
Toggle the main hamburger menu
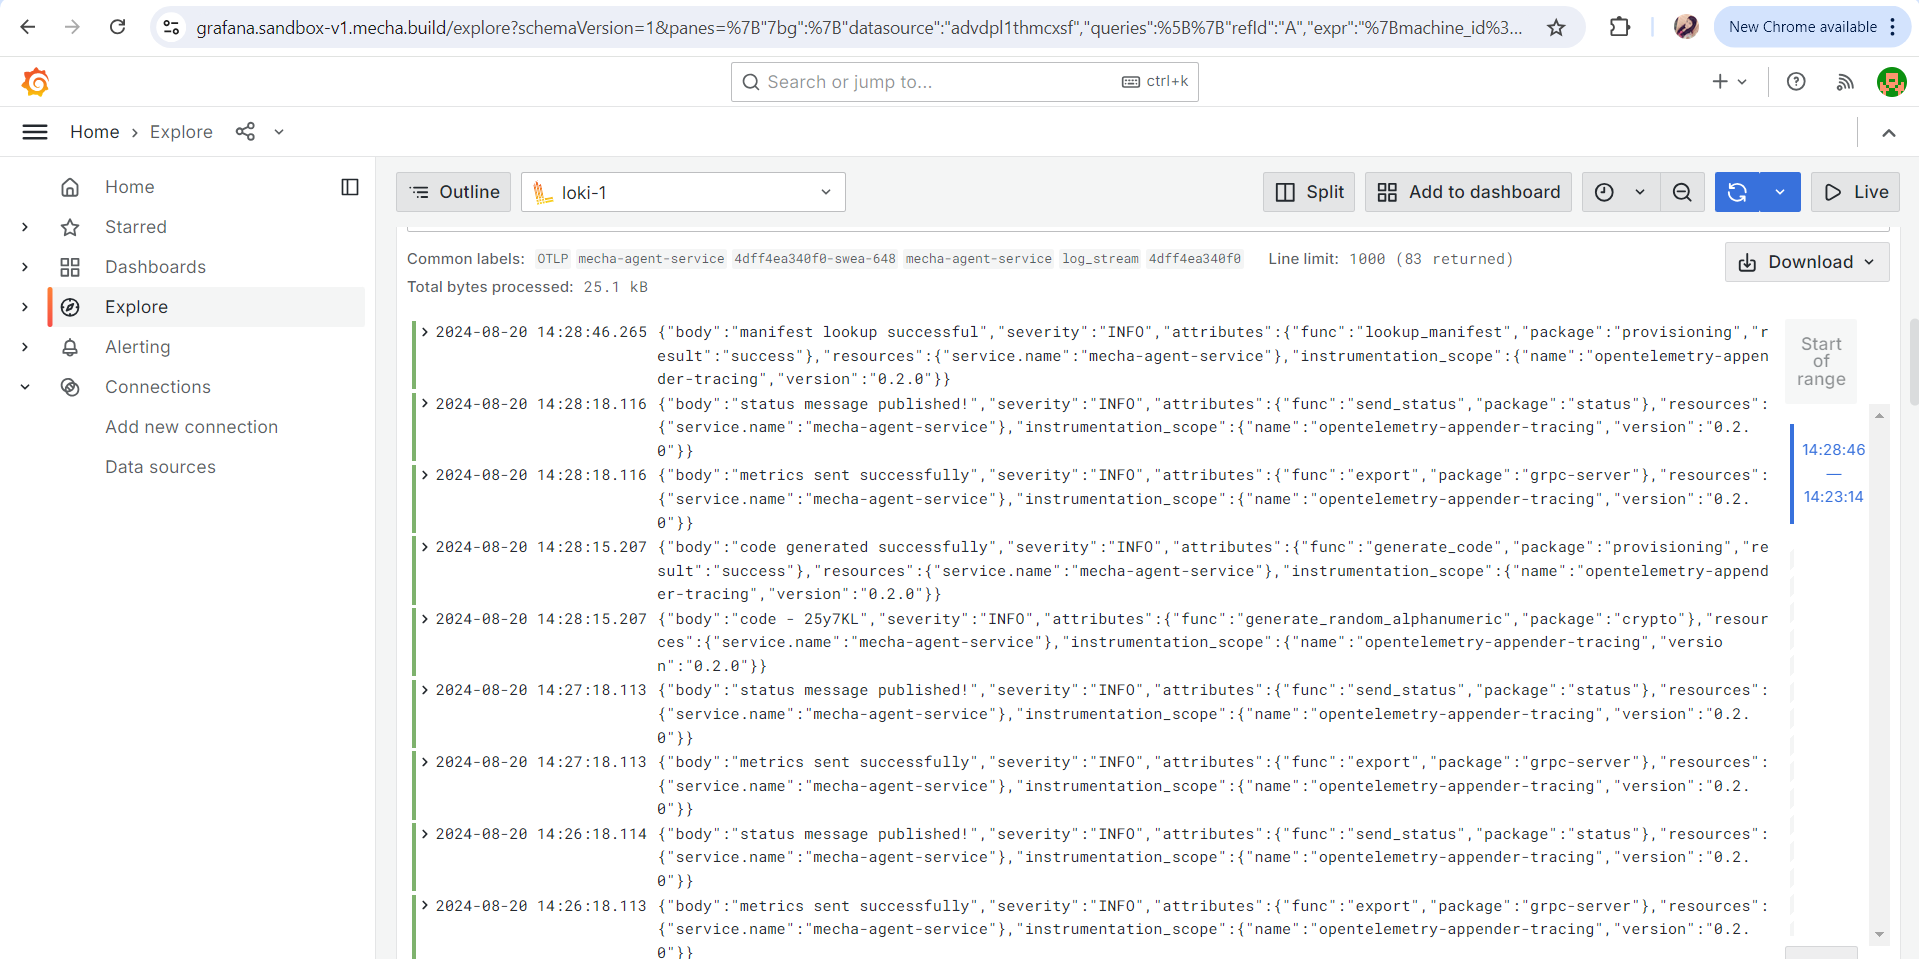(x=35, y=132)
